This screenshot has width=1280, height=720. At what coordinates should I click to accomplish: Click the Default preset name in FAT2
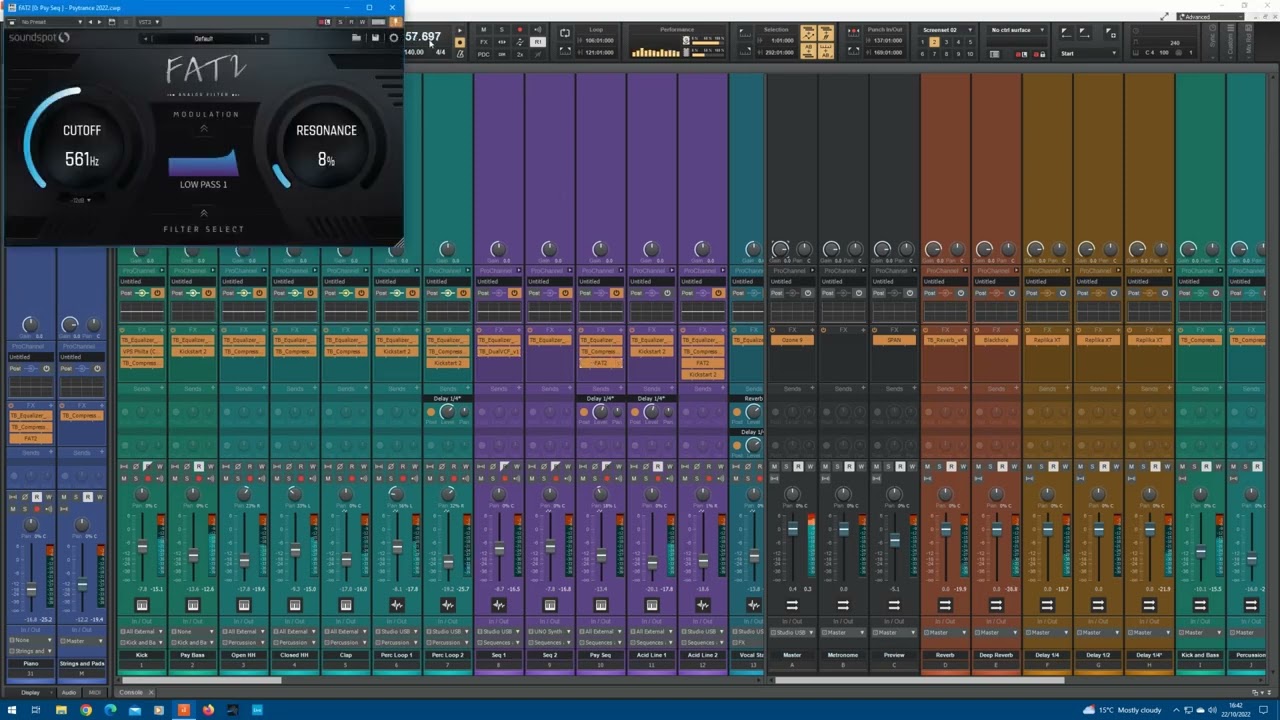pyautogui.click(x=204, y=39)
